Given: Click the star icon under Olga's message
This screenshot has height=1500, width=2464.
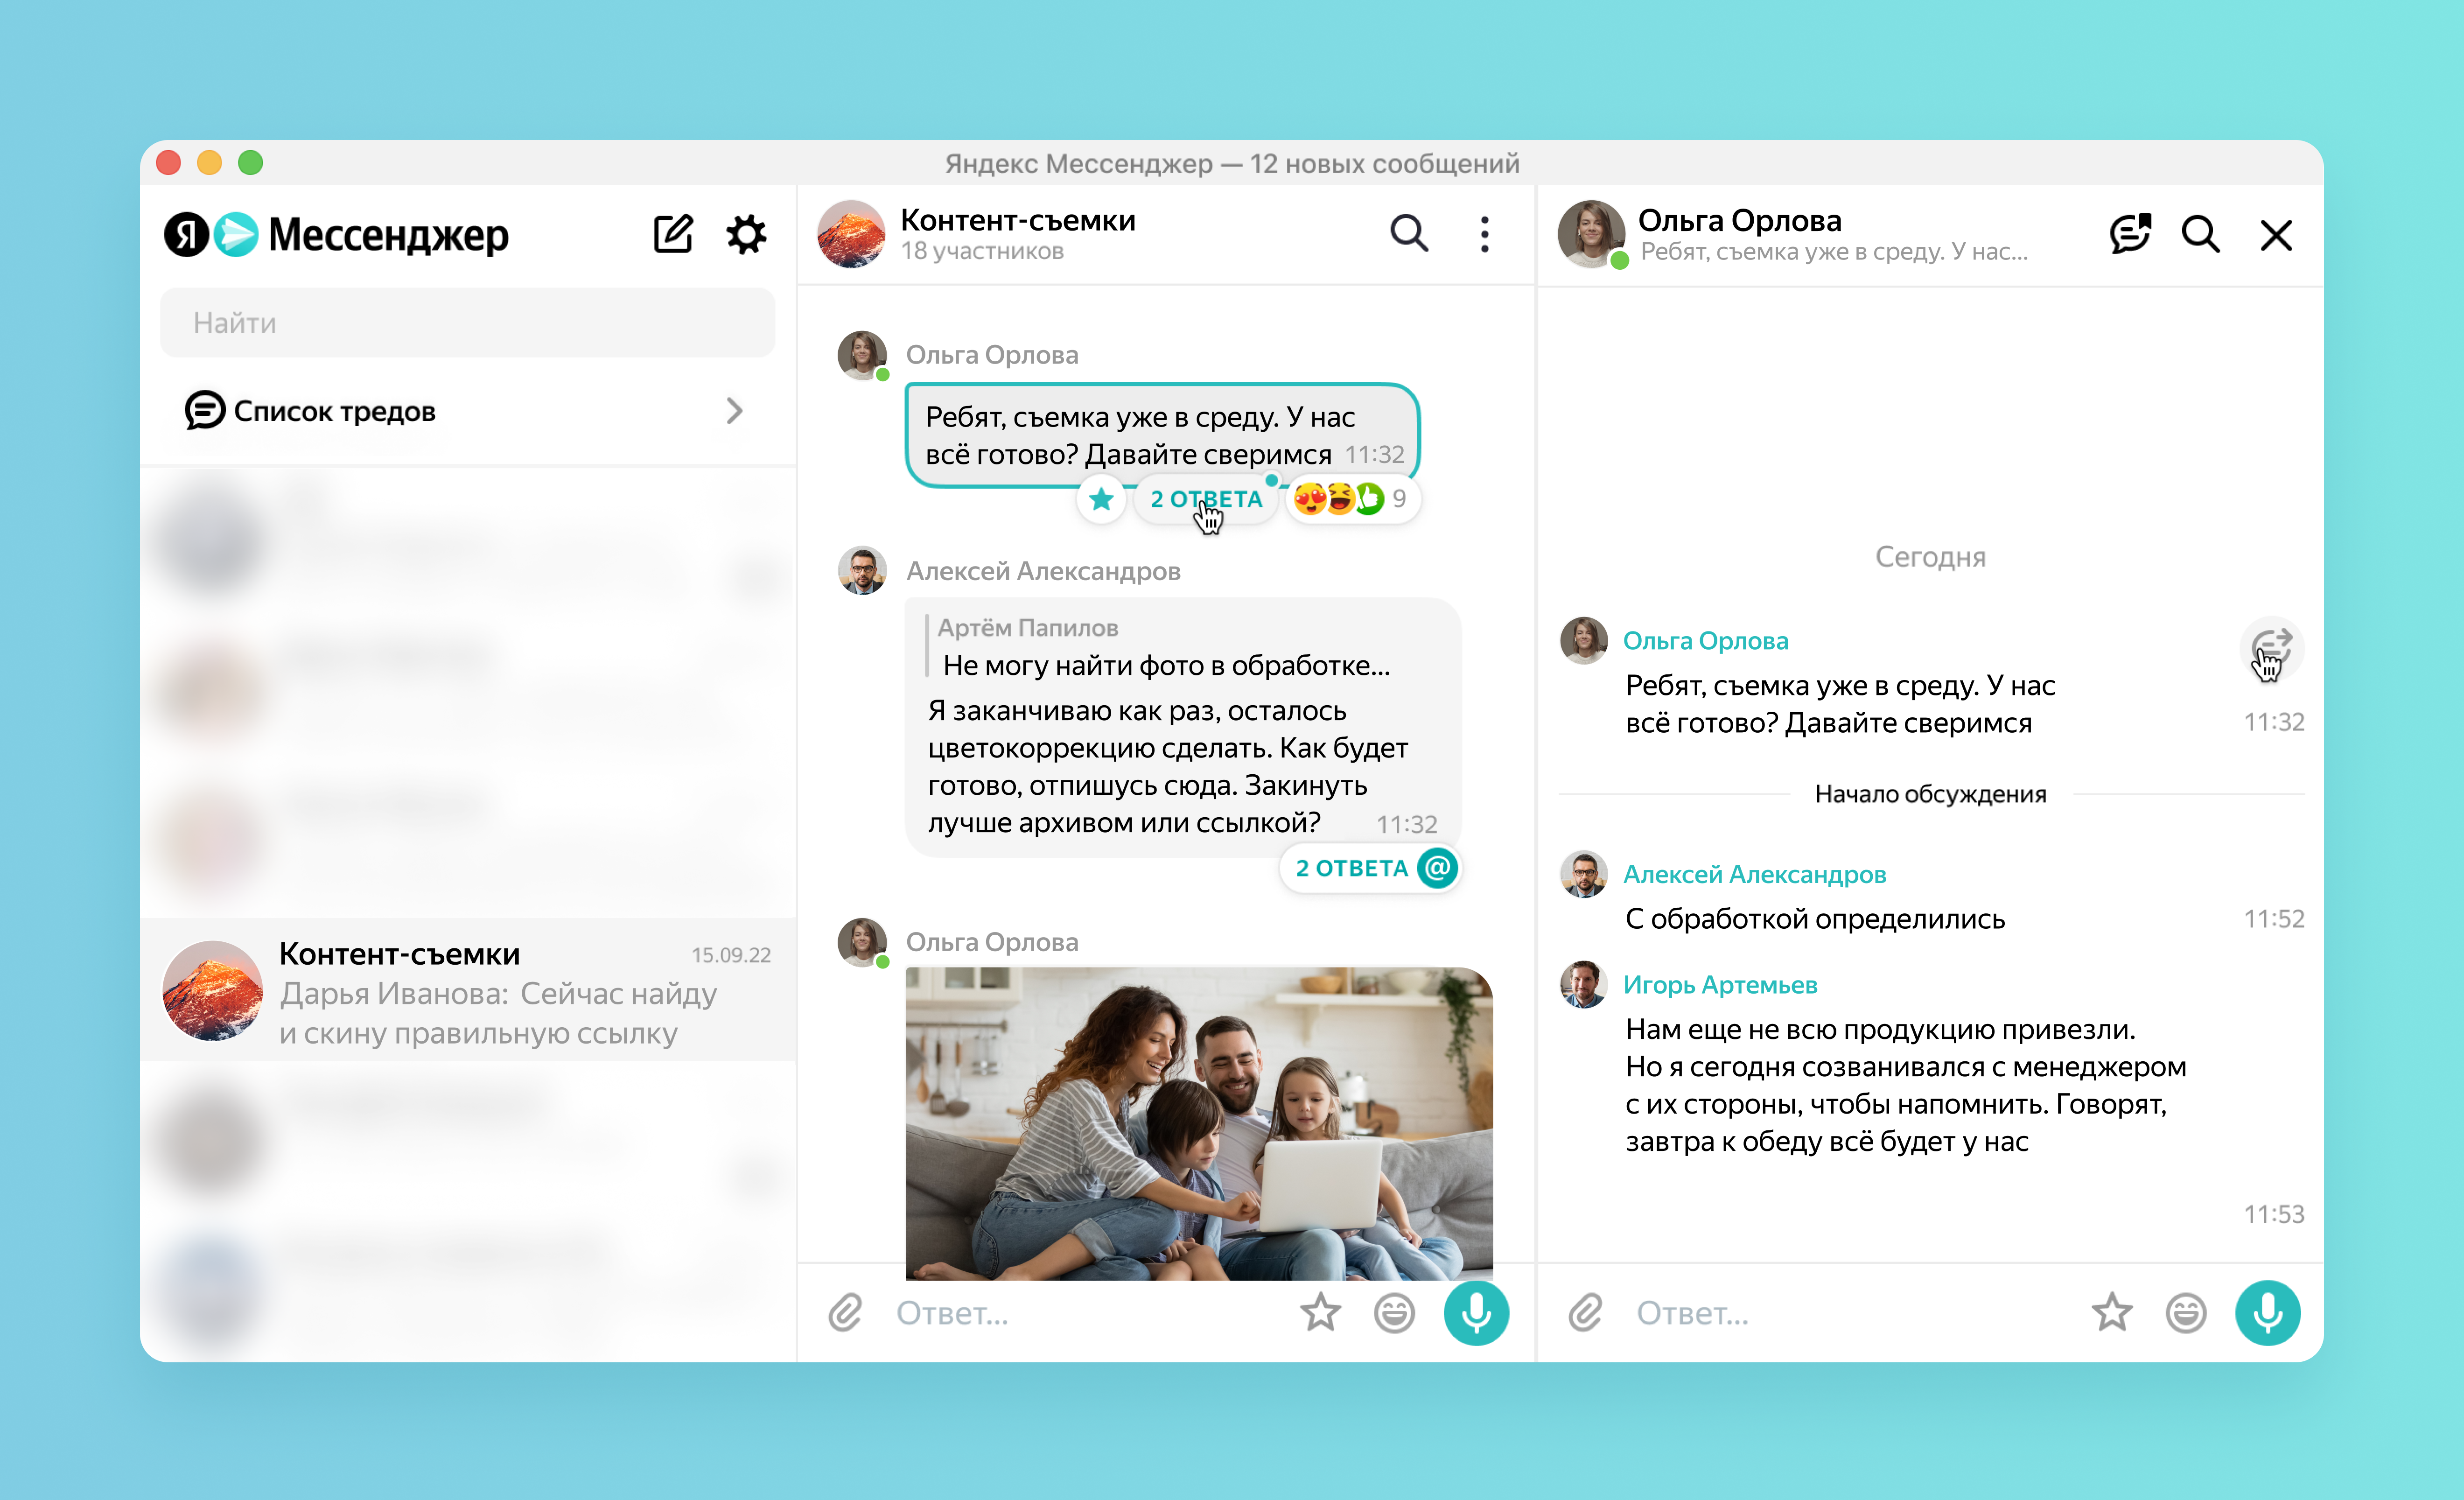Looking at the screenshot, I should [1101, 498].
